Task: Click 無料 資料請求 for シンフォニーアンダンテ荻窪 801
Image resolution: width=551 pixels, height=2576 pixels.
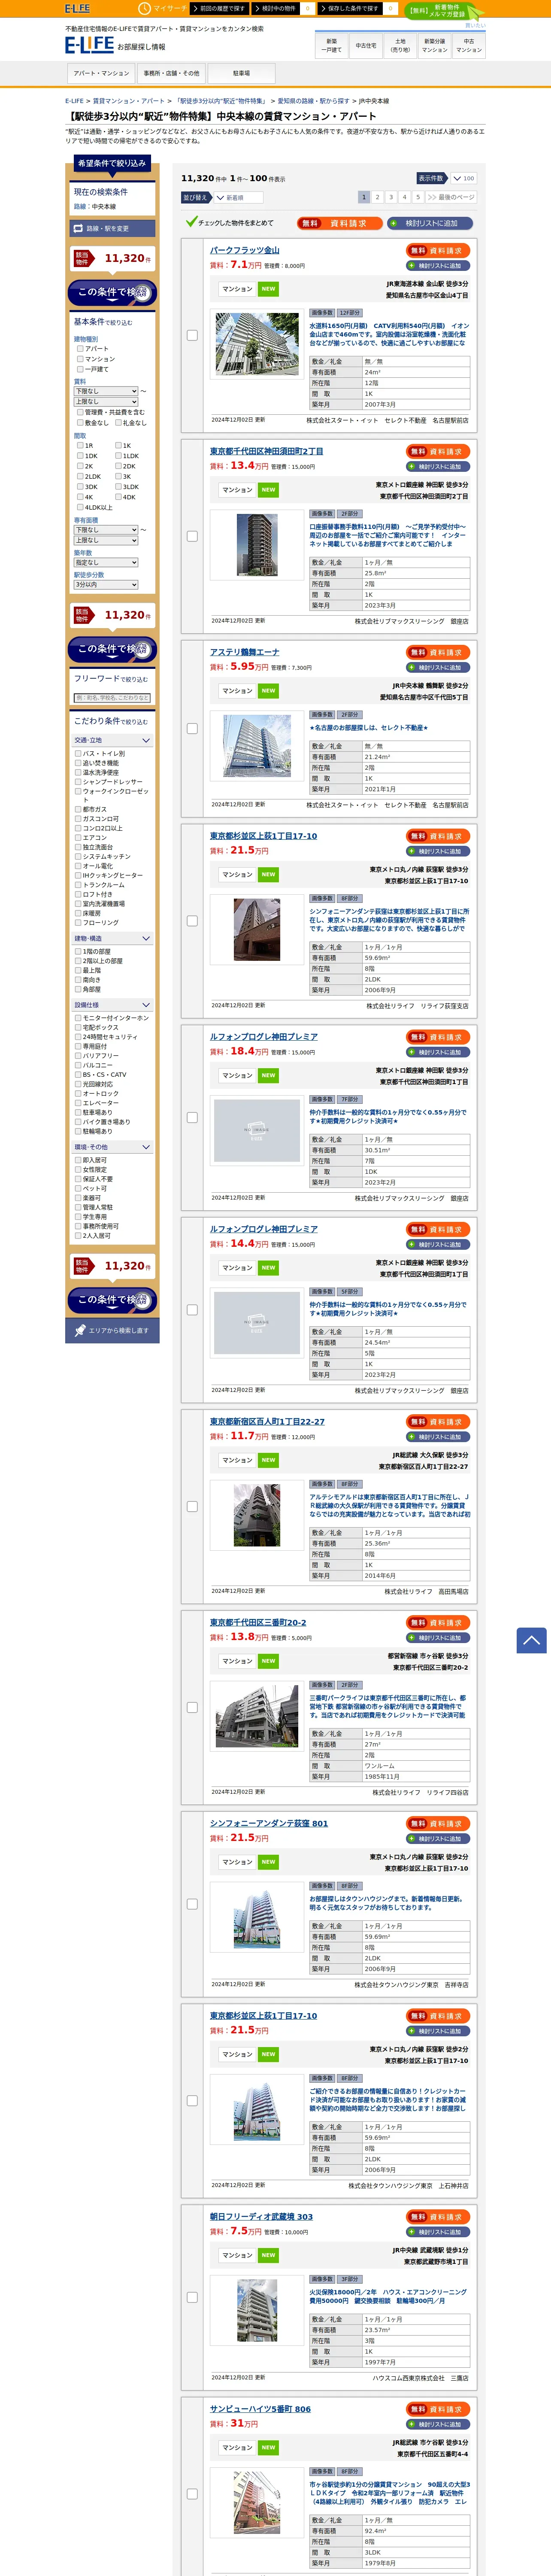Action: [x=438, y=1824]
